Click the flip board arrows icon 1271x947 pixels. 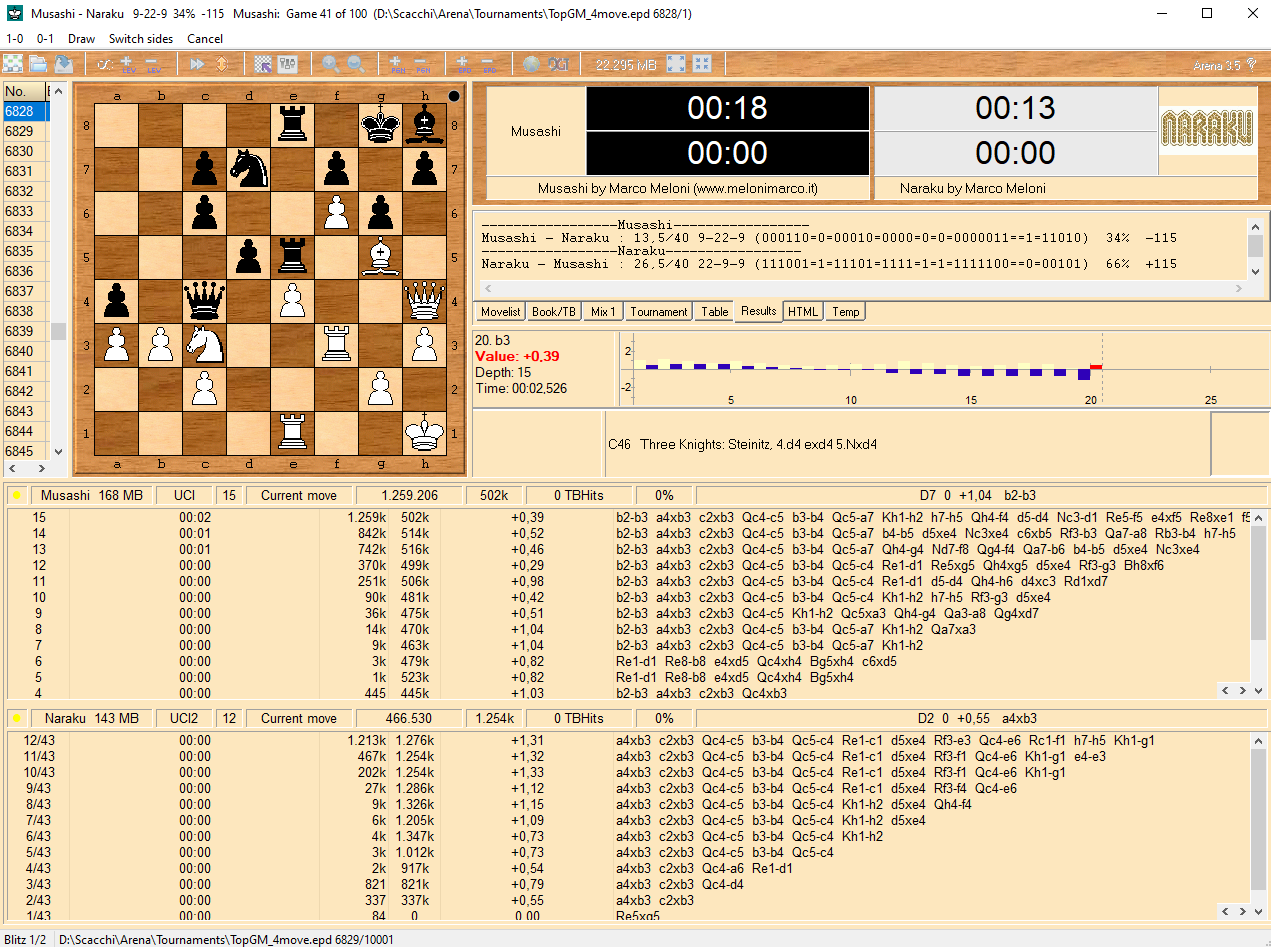point(221,64)
